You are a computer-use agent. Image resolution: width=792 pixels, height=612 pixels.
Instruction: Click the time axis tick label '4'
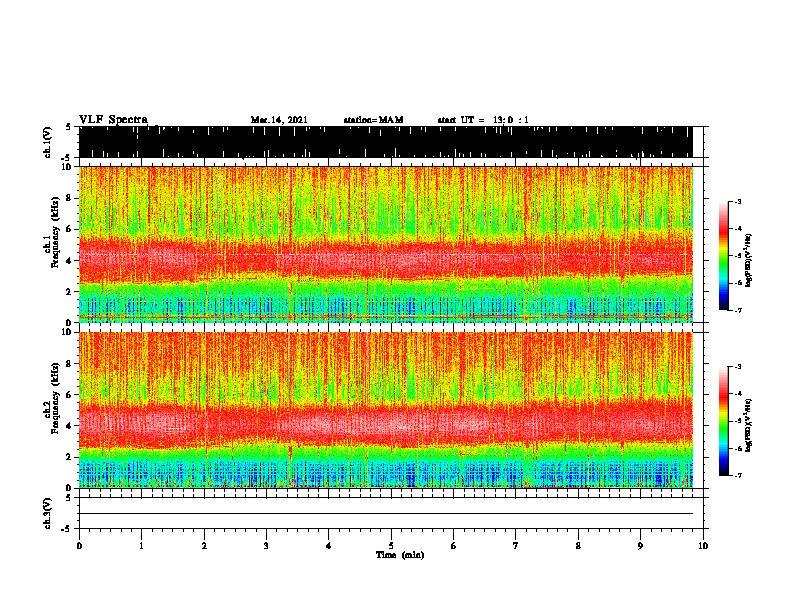click(x=329, y=546)
